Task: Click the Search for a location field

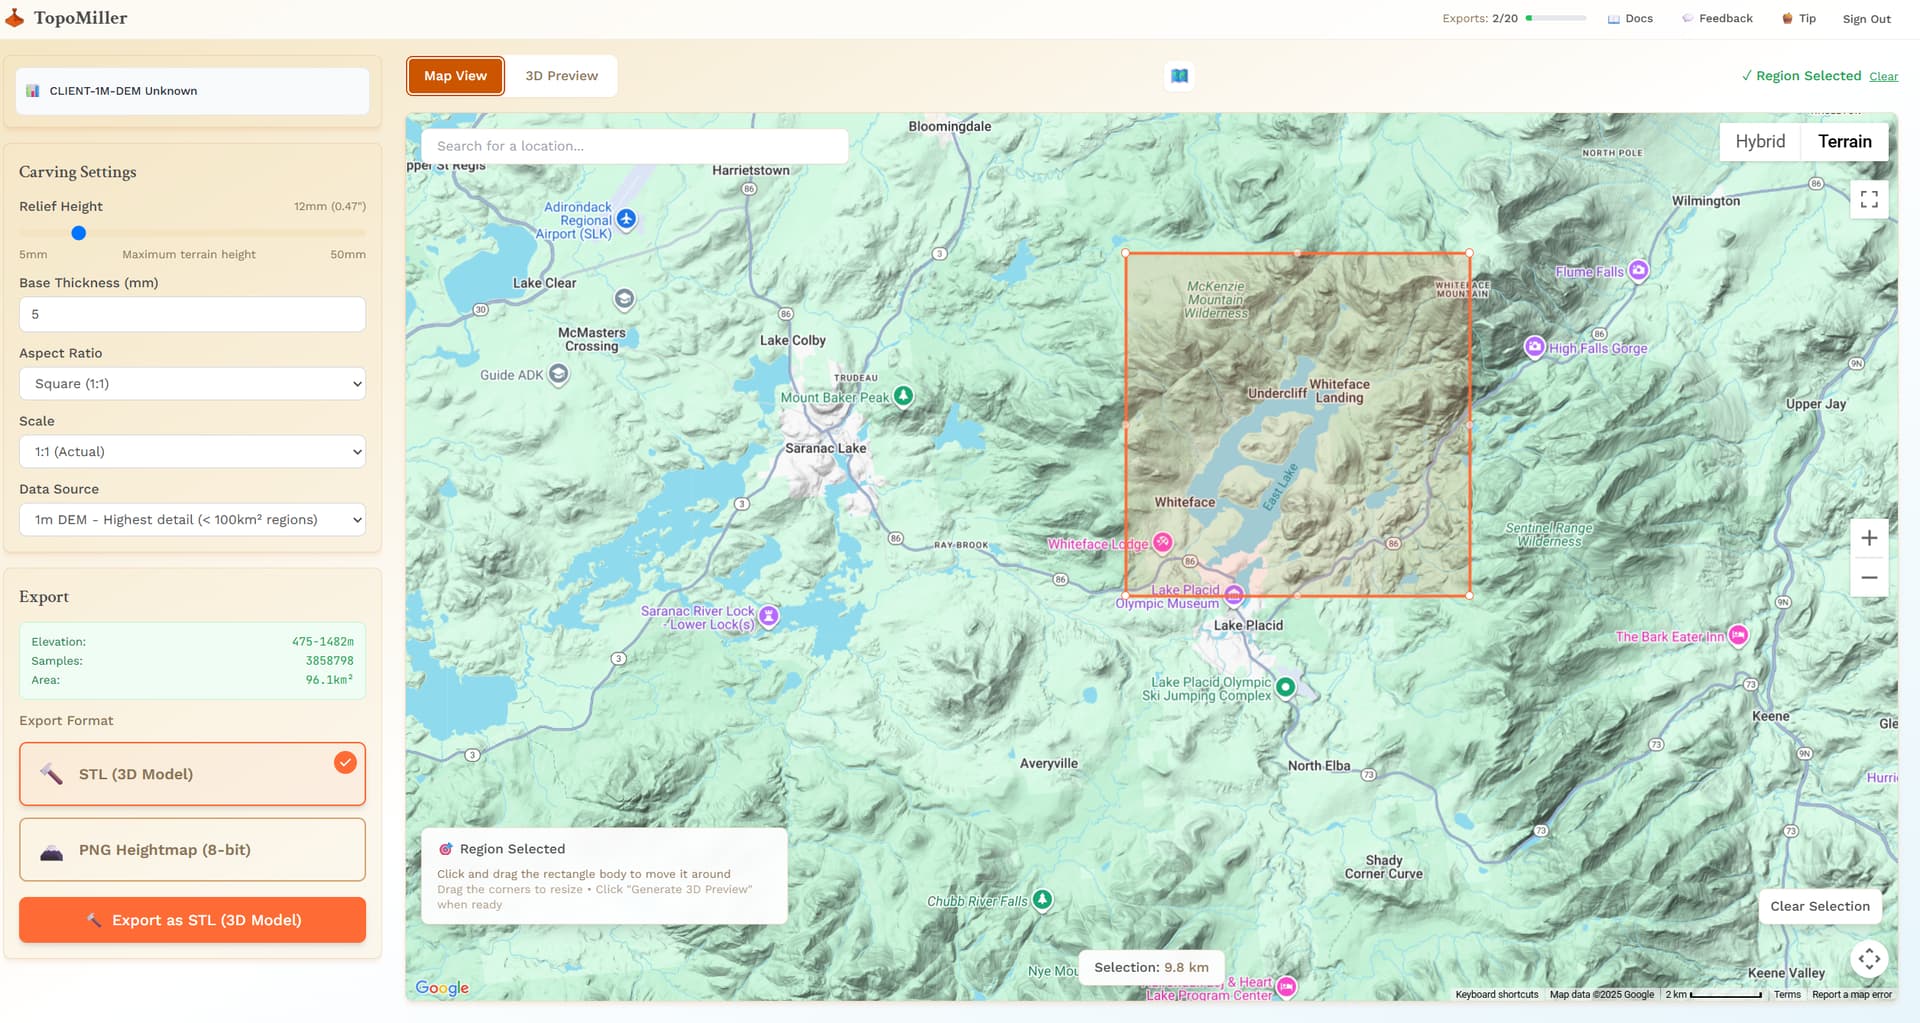Action: (x=634, y=146)
